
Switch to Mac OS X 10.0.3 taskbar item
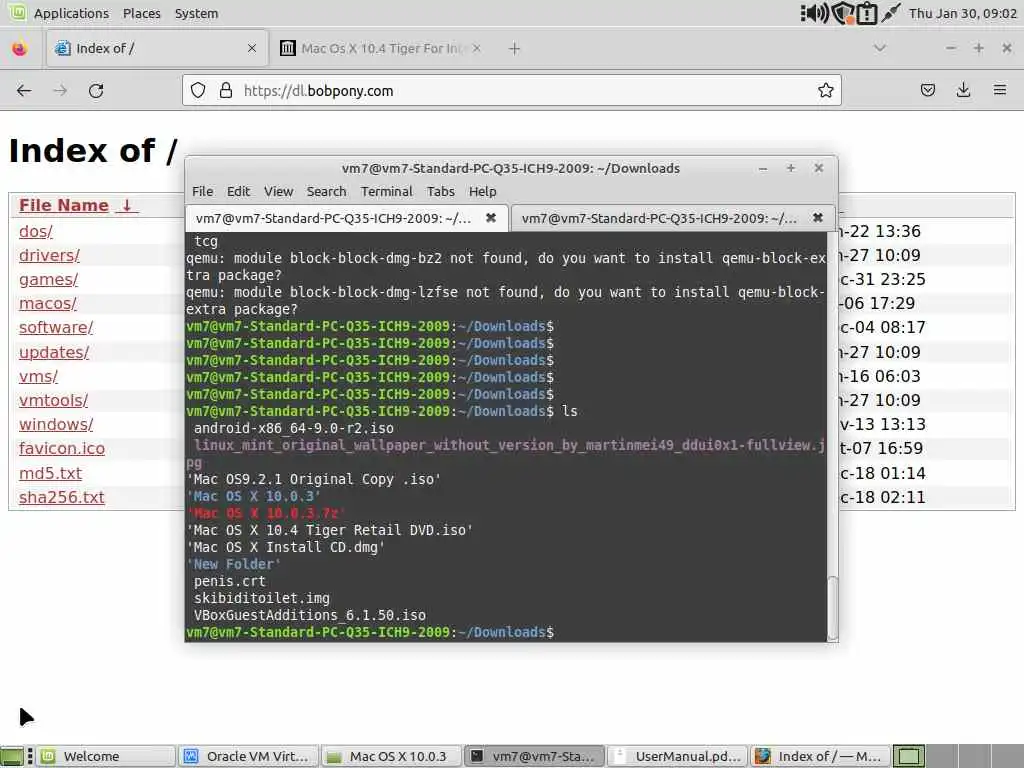point(391,756)
